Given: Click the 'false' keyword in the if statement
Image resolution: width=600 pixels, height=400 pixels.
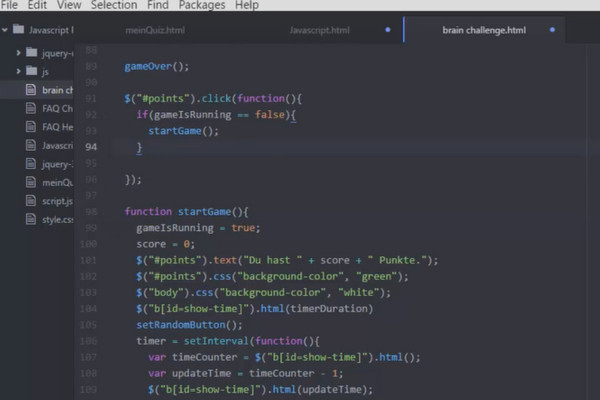Looking at the screenshot, I should (x=270, y=114).
